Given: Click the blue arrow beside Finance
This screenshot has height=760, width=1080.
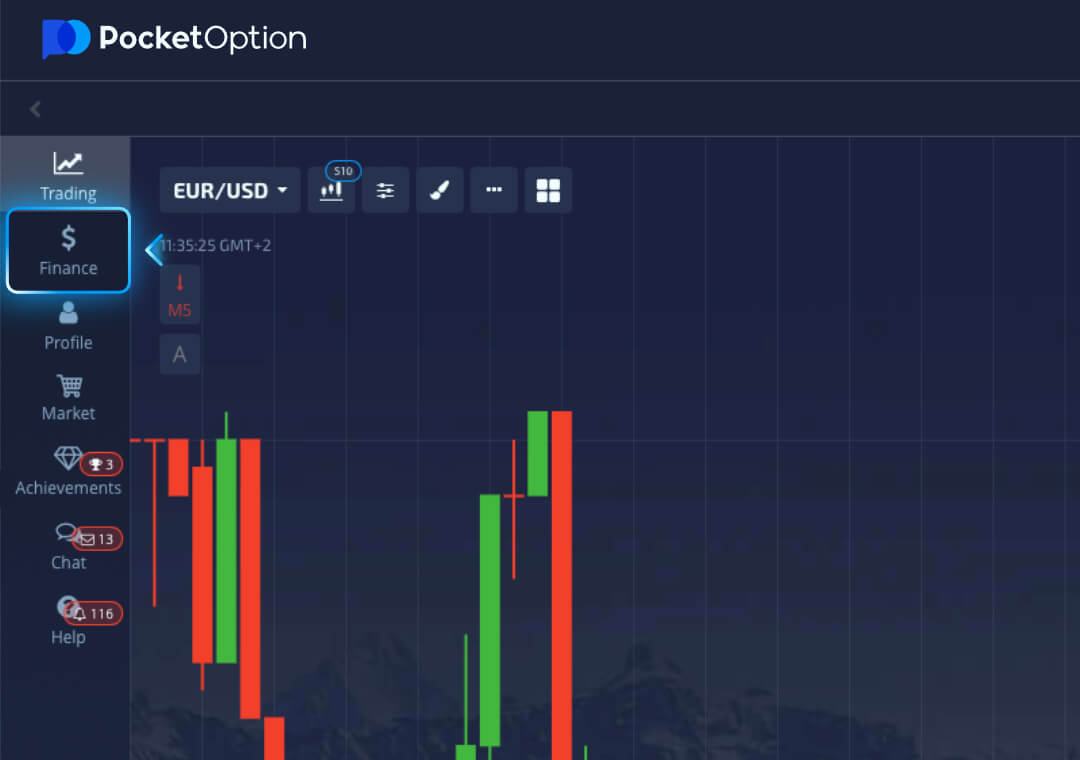Looking at the screenshot, I should coord(153,250).
